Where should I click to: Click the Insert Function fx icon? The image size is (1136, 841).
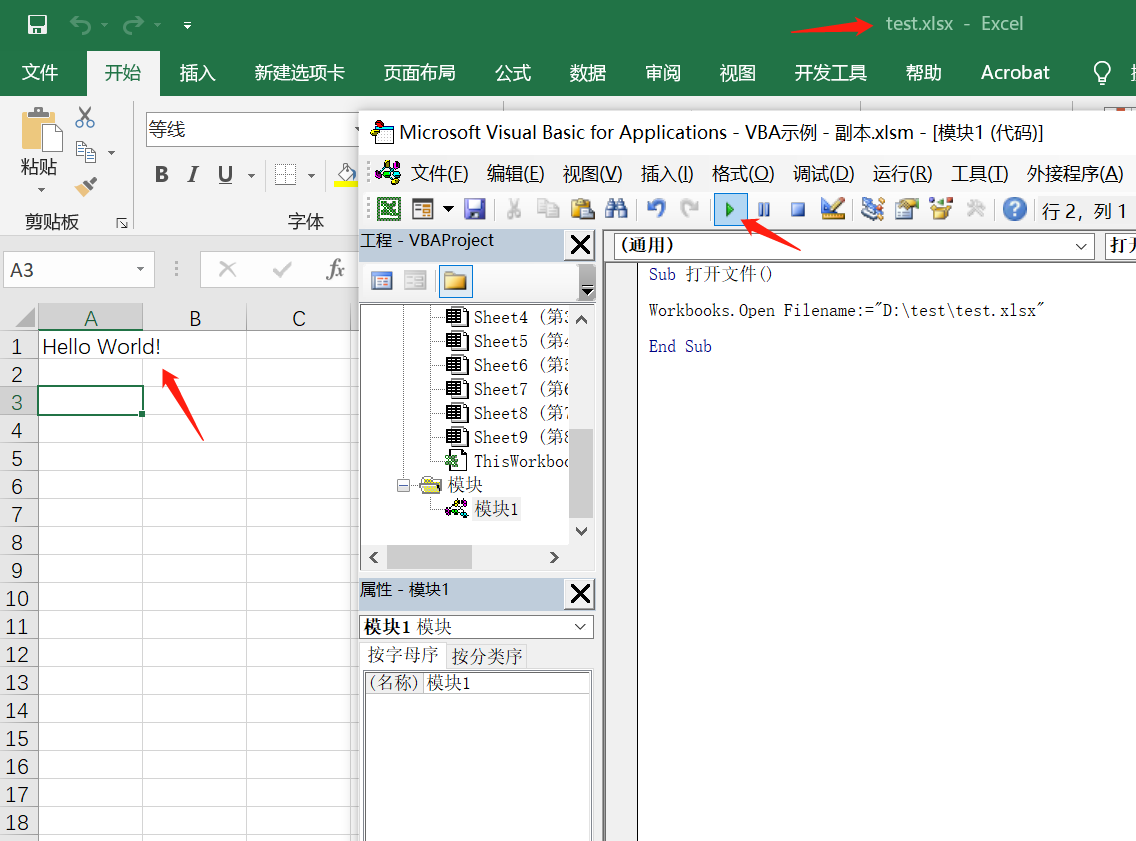coord(335,269)
